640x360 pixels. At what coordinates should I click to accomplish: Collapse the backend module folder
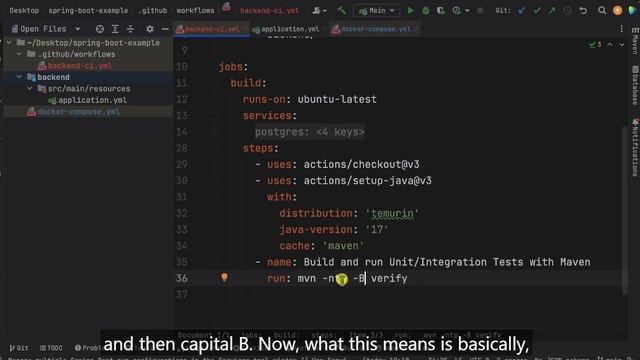click(x=19, y=77)
